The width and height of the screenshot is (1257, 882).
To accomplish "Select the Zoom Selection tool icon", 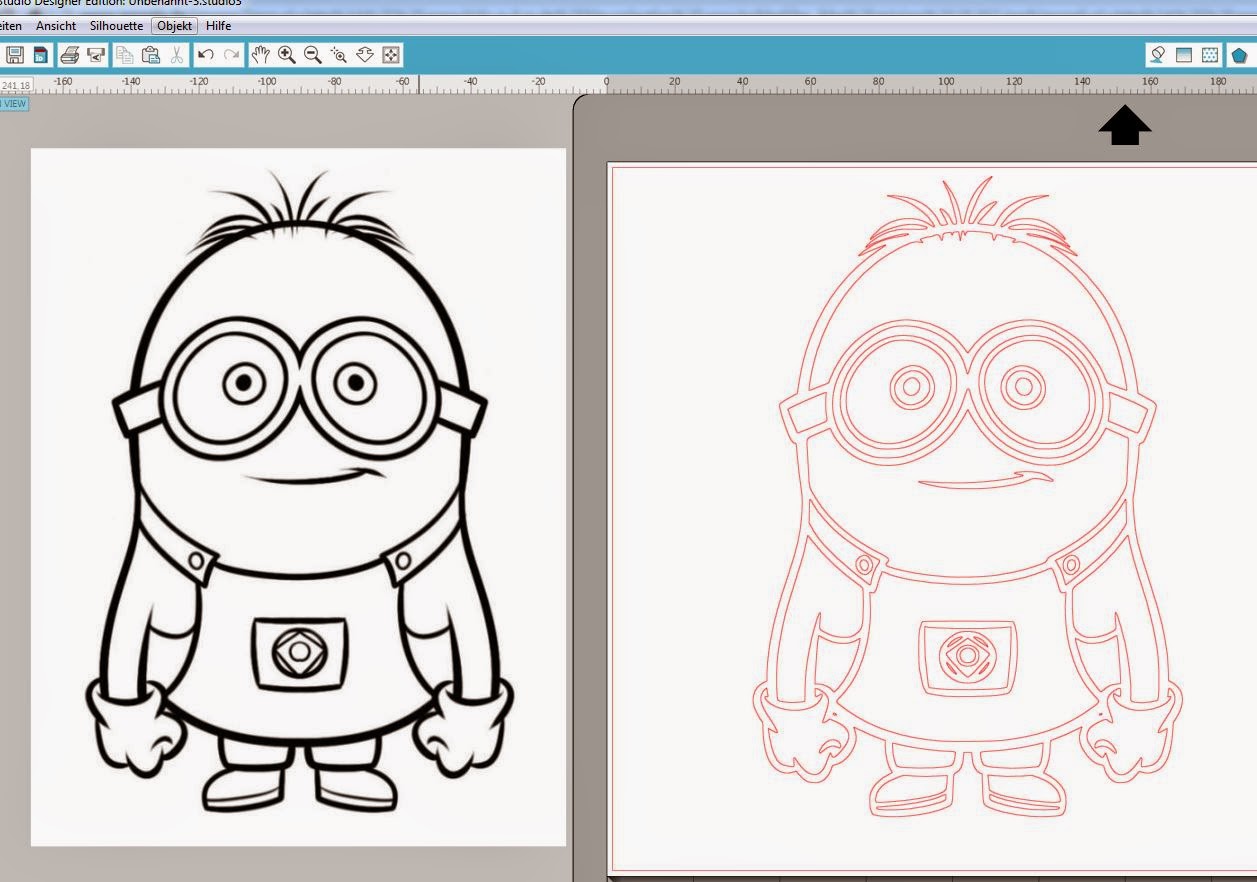I will [x=339, y=54].
